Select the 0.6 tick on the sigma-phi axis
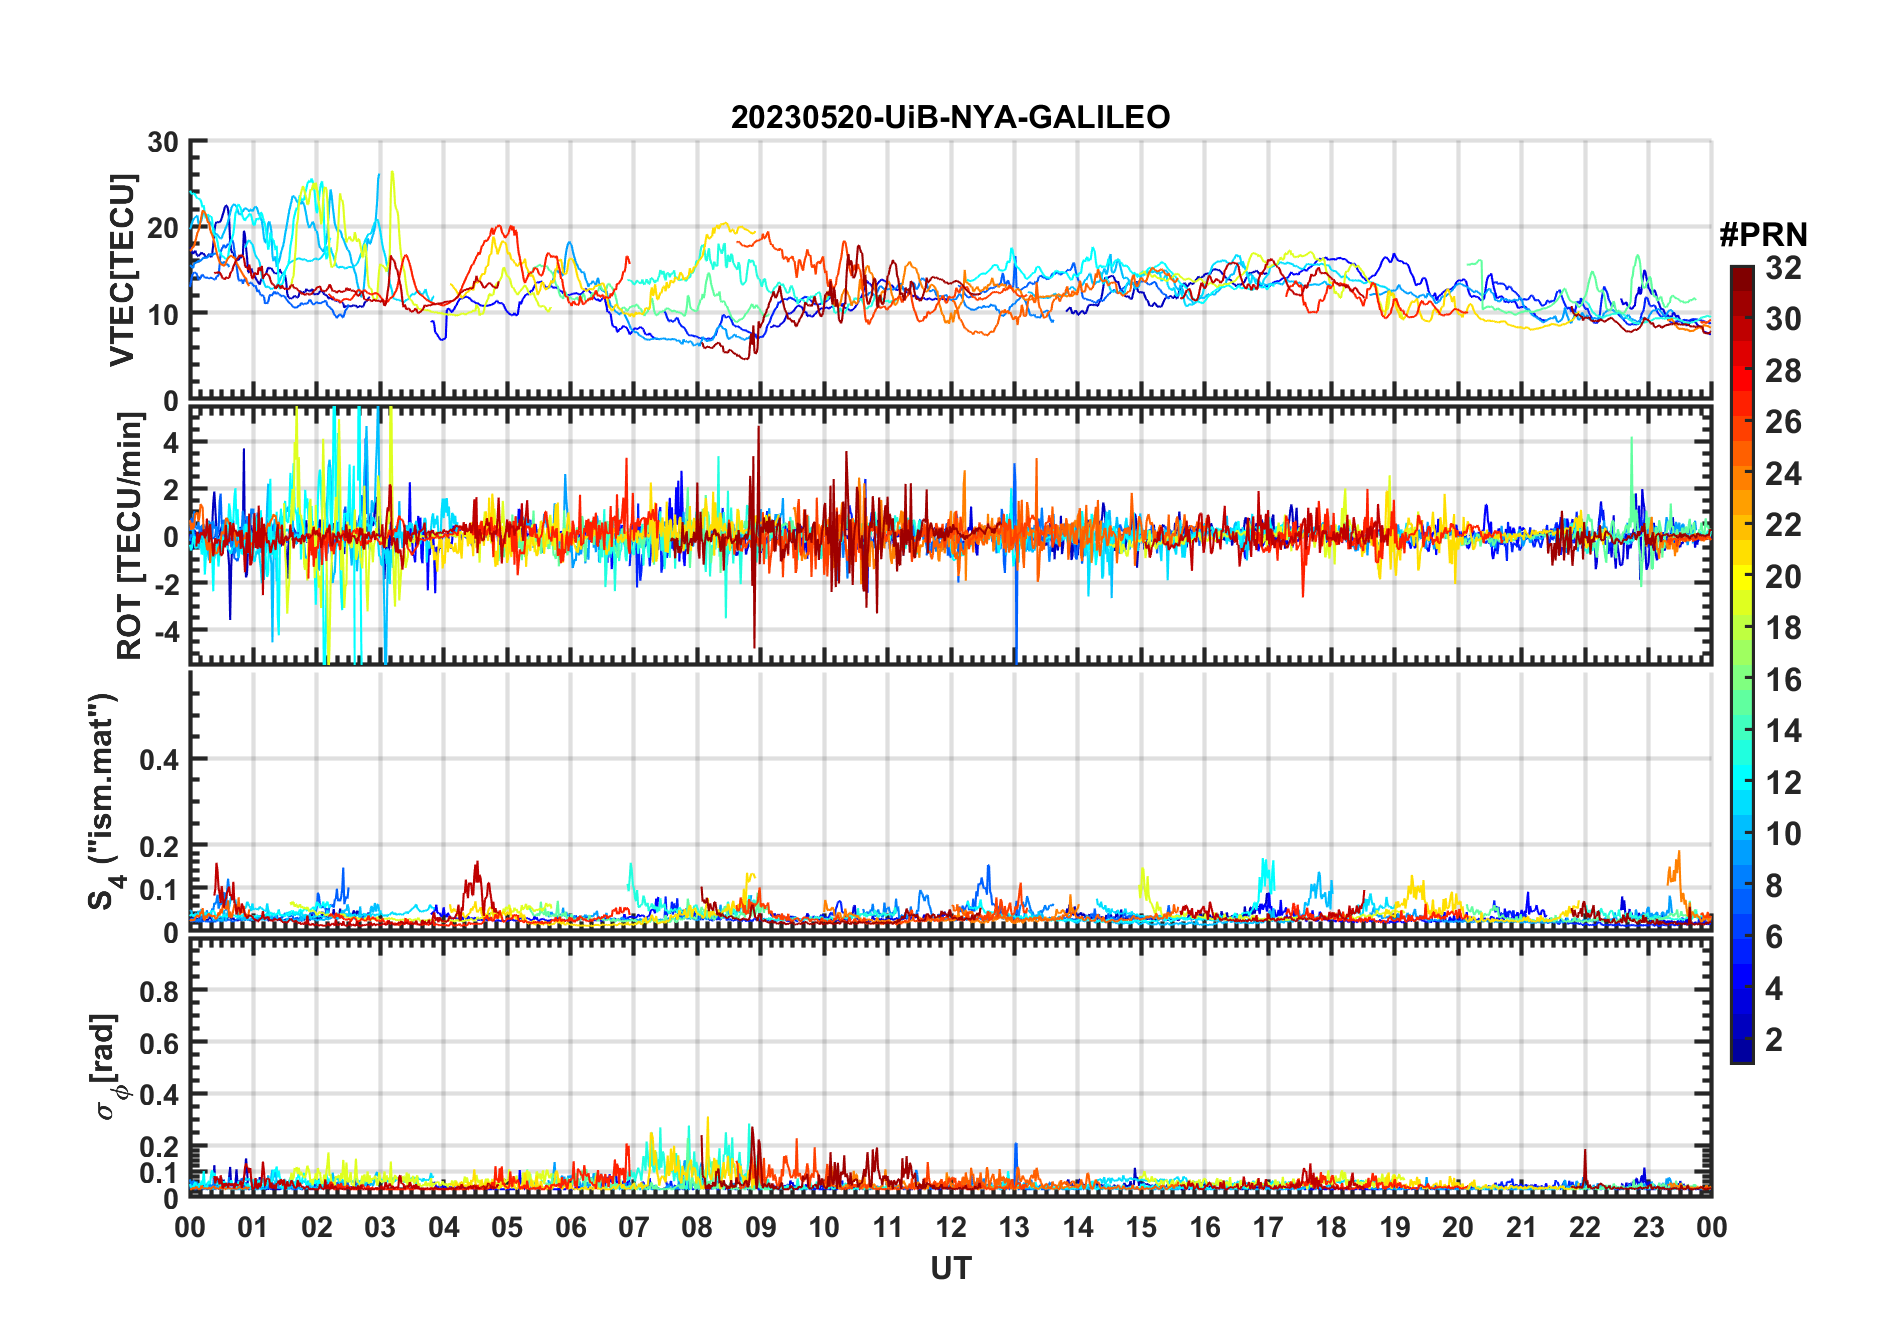The width and height of the screenshot is (1902, 1330). (160, 1044)
